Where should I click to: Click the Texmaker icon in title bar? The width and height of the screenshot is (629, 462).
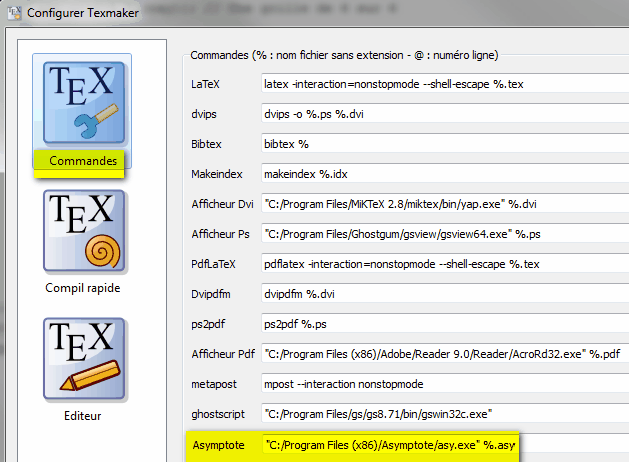click(14, 14)
